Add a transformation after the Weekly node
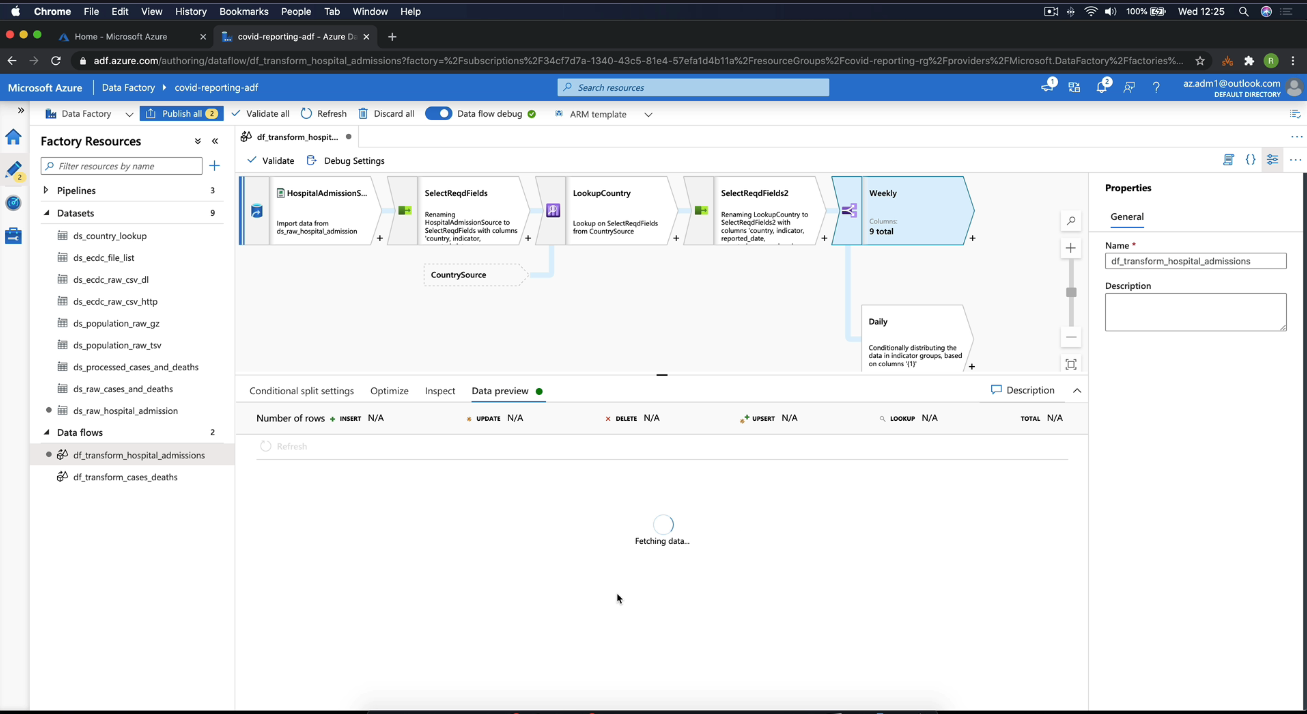Image resolution: width=1307 pixels, height=714 pixels. [x=972, y=238]
